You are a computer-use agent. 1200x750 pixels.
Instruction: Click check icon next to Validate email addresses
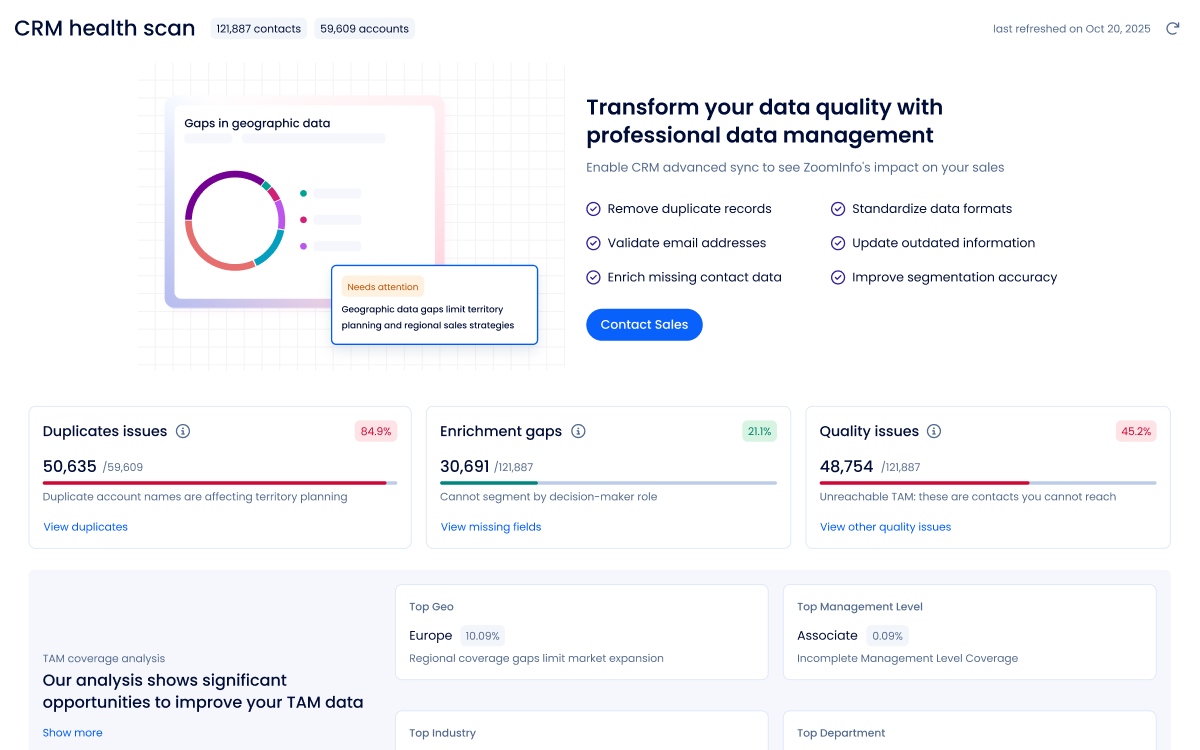pos(593,243)
